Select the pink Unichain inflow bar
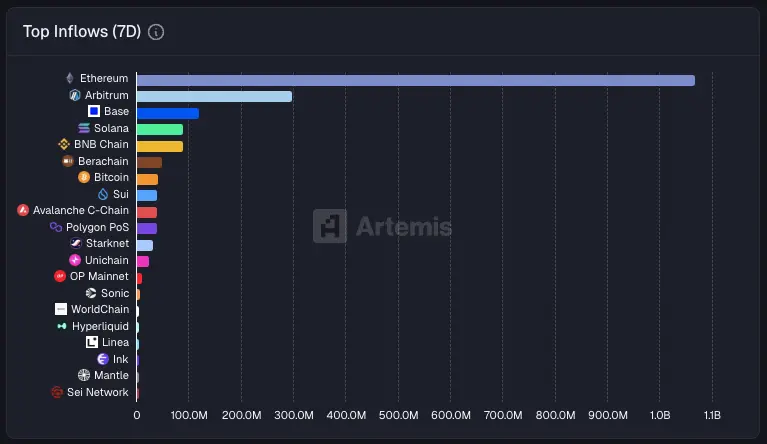Viewport: 767px width, 444px height. point(143,262)
